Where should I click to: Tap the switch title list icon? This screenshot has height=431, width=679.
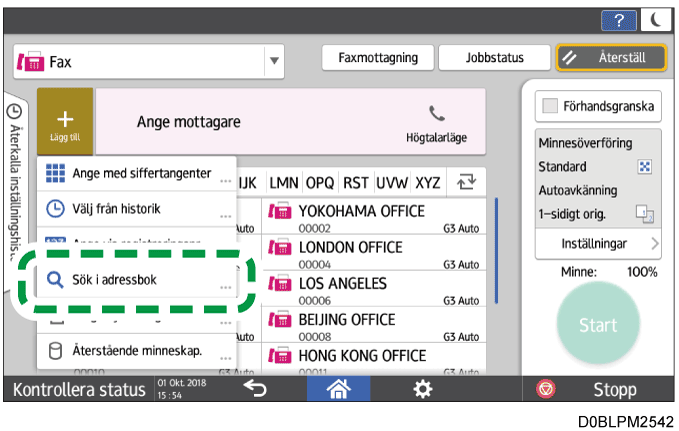[x=463, y=182]
